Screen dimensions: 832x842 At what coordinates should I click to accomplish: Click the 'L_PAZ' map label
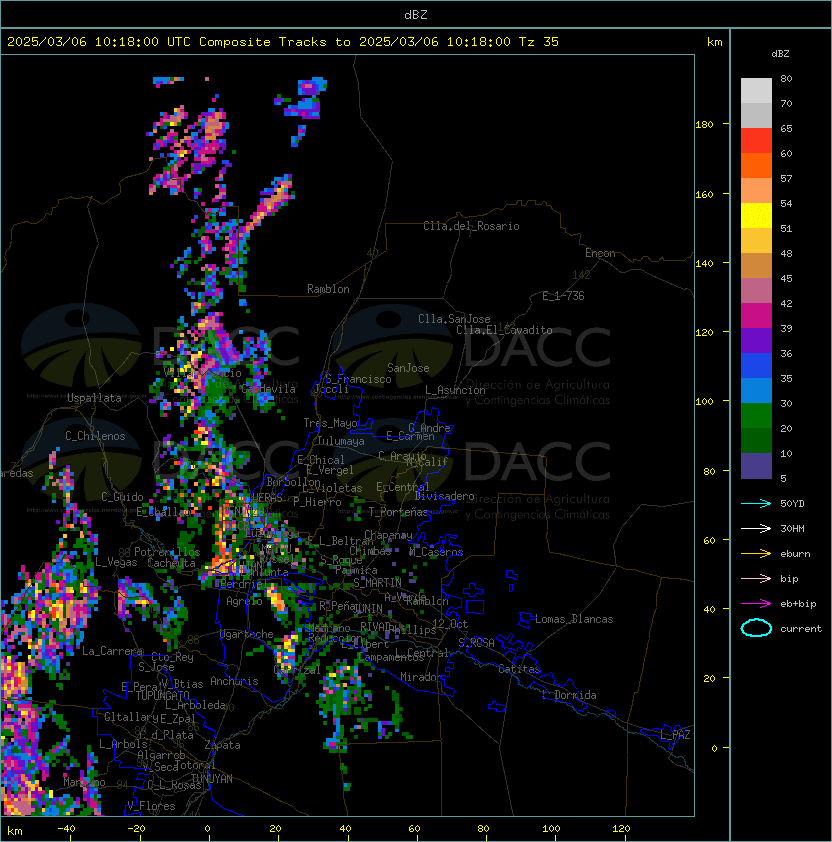[x=675, y=735]
